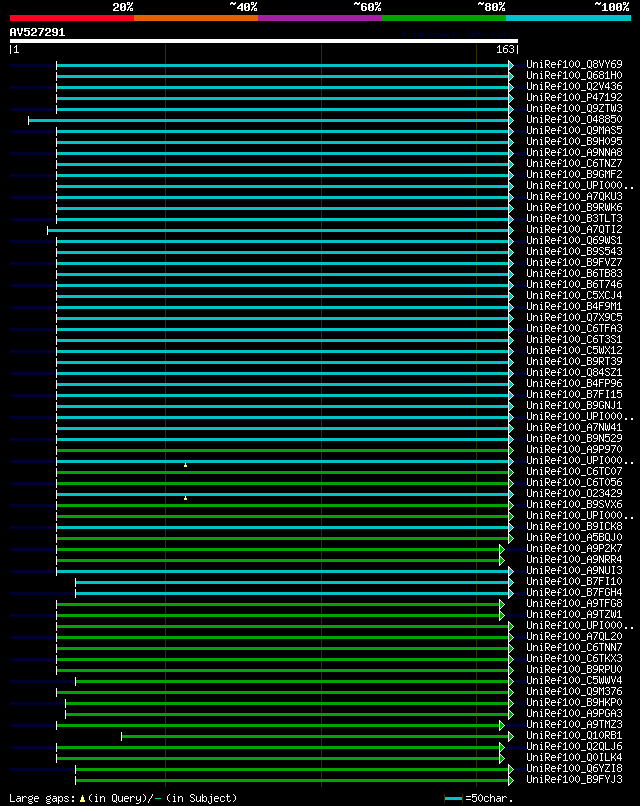Open hit UniRef100_C5XCJ4

pyautogui.click(x=574, y=296)
